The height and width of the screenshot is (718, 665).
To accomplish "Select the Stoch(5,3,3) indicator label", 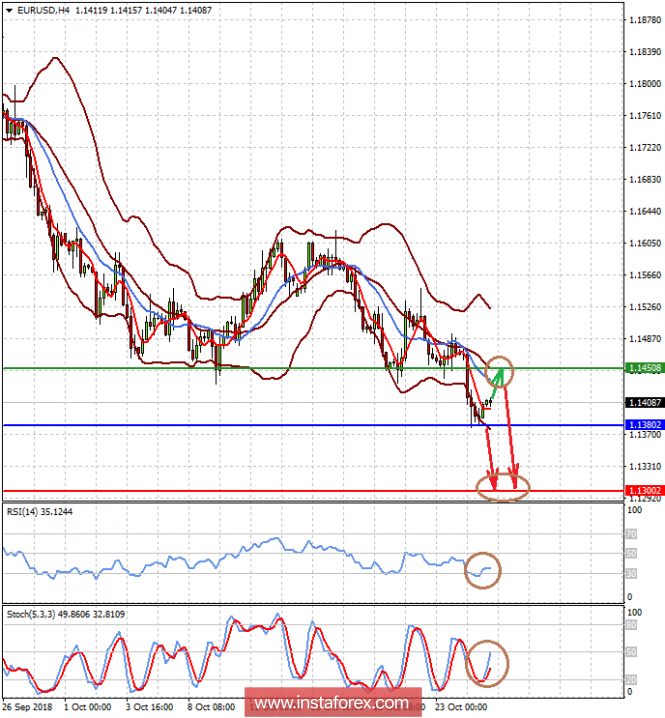I will (x=65, y=615).
